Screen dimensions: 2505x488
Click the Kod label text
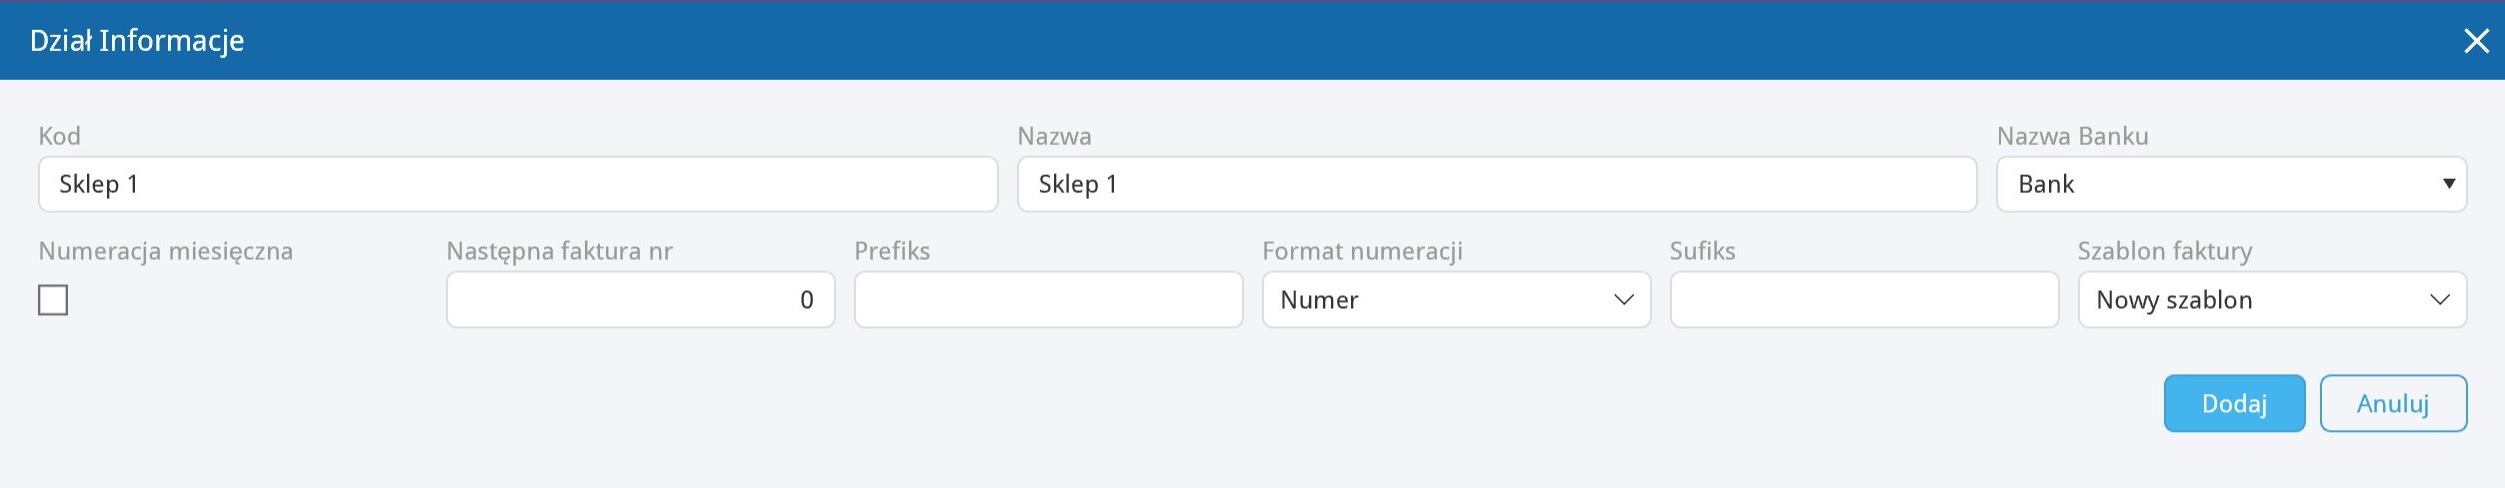tap(59, 136)
